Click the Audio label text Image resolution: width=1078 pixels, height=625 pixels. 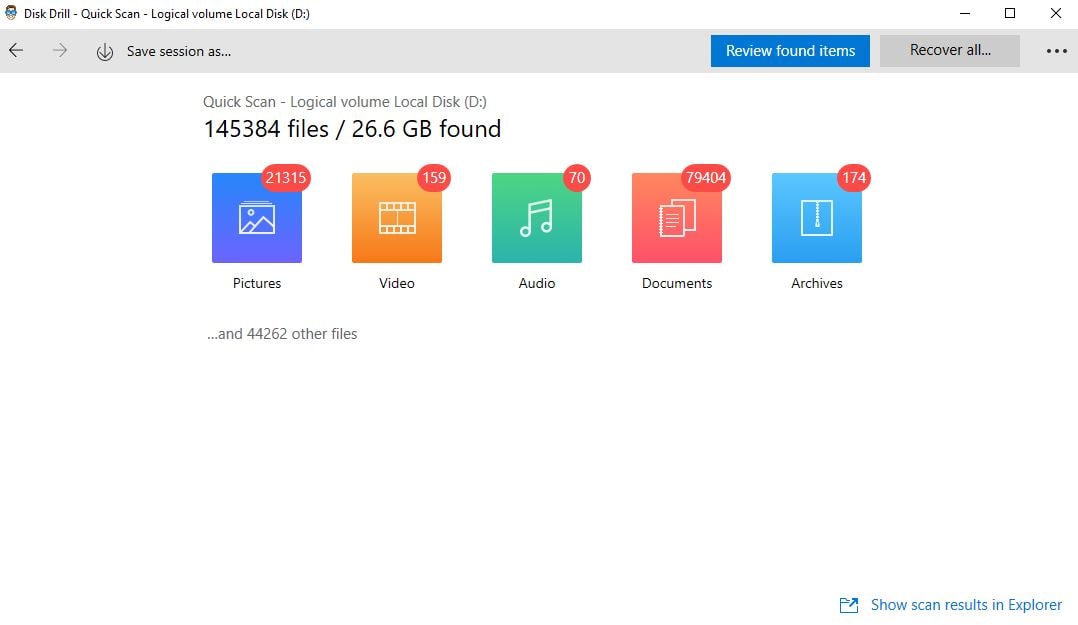point(537,283)
